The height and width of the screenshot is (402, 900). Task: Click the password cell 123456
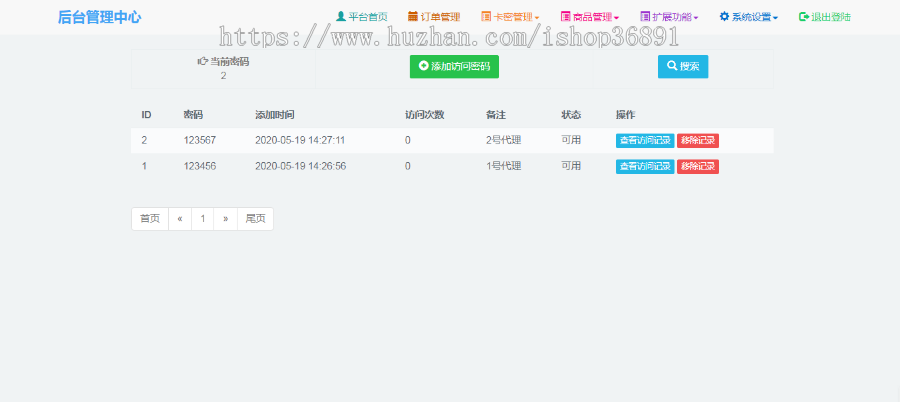click(200, 166)
